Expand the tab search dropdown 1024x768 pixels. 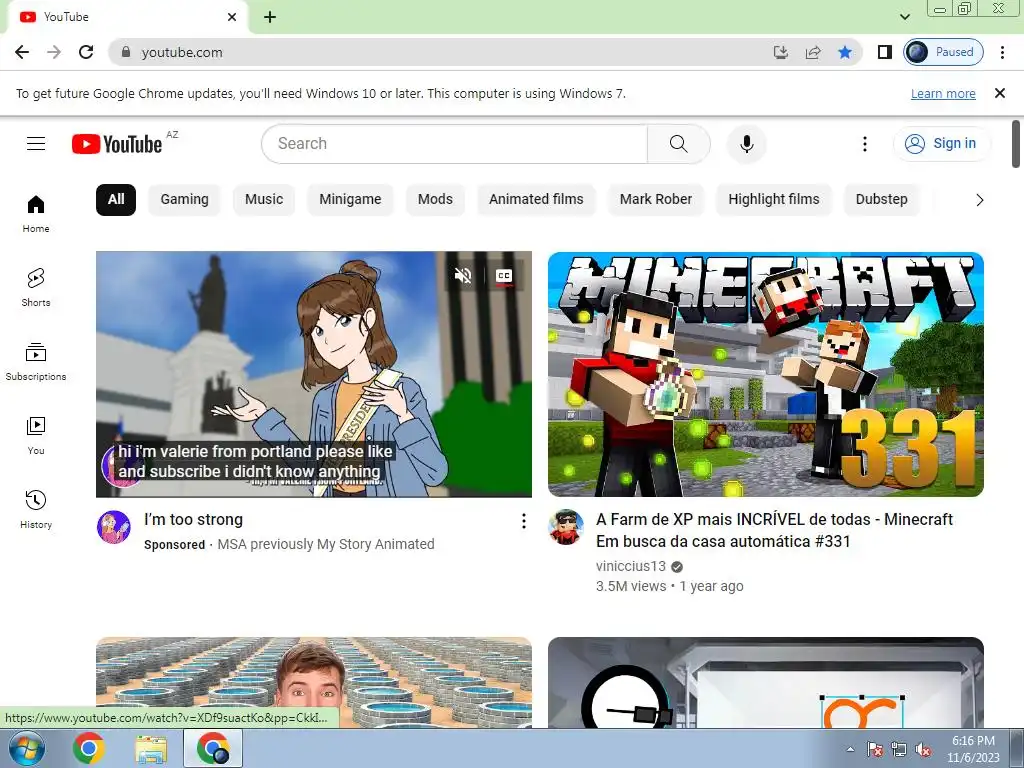[x=905, y=17]
